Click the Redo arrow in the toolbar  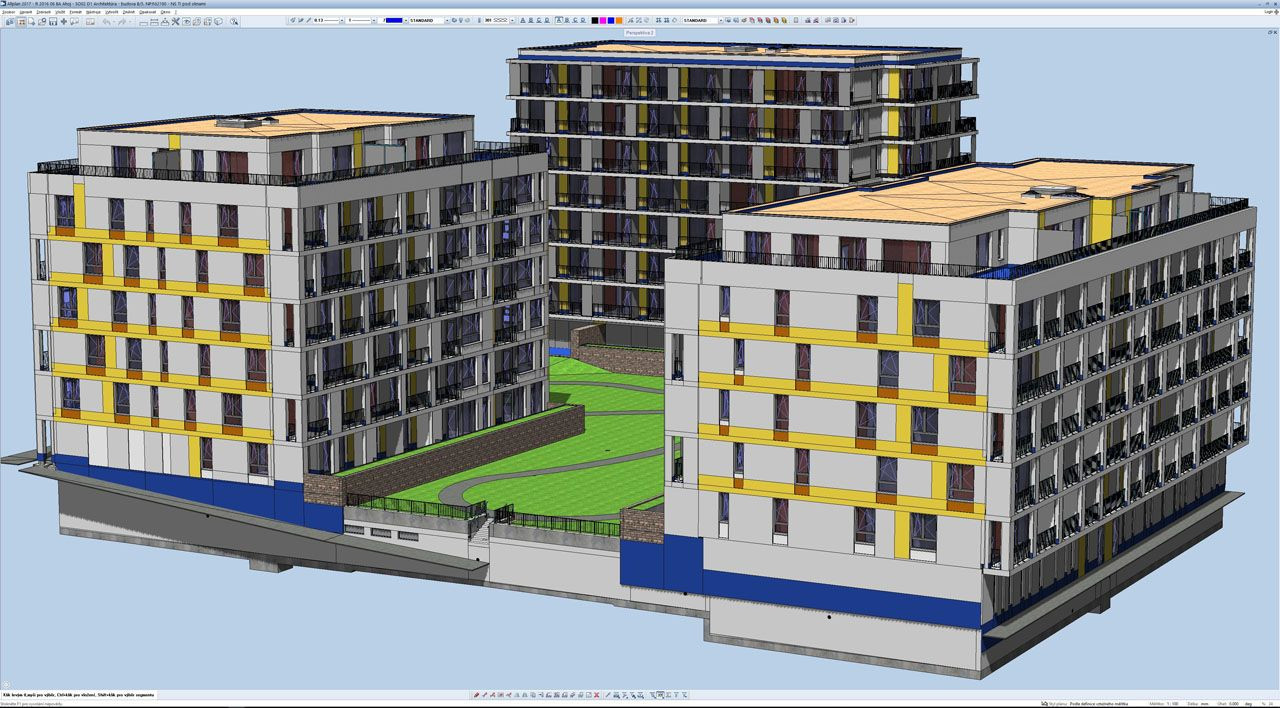[121, 21]
